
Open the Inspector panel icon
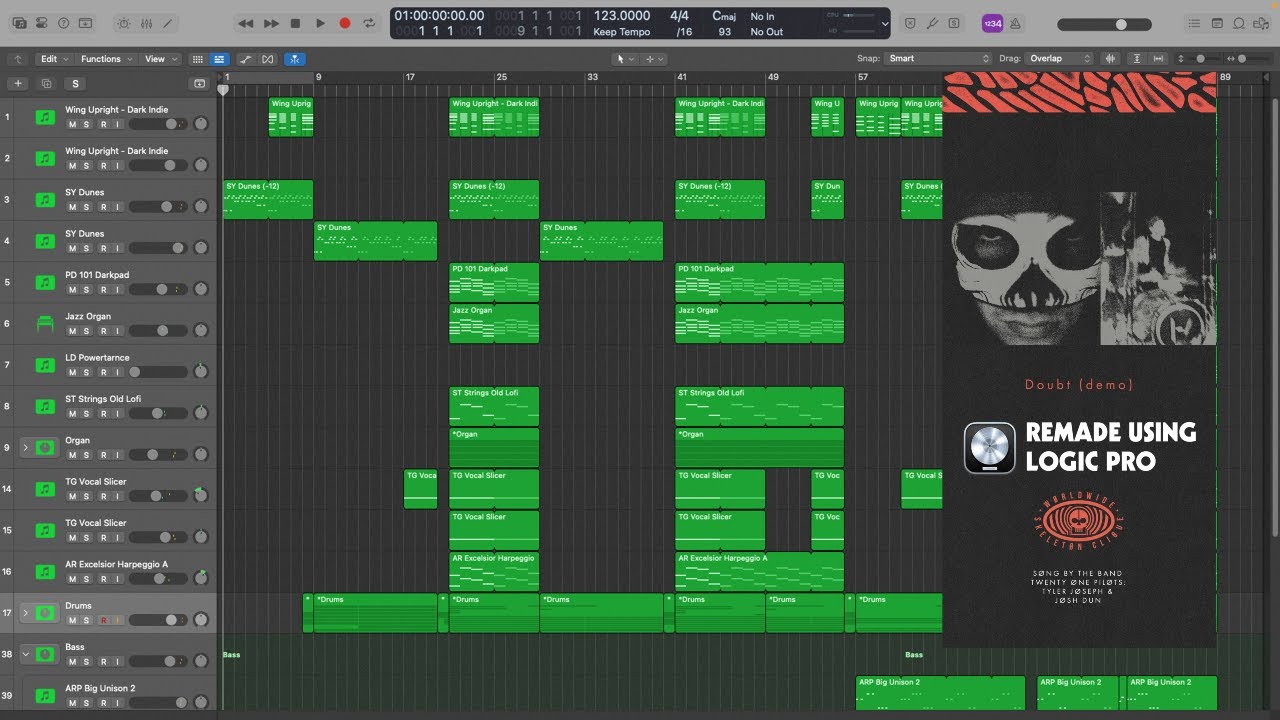click(42, 23)
